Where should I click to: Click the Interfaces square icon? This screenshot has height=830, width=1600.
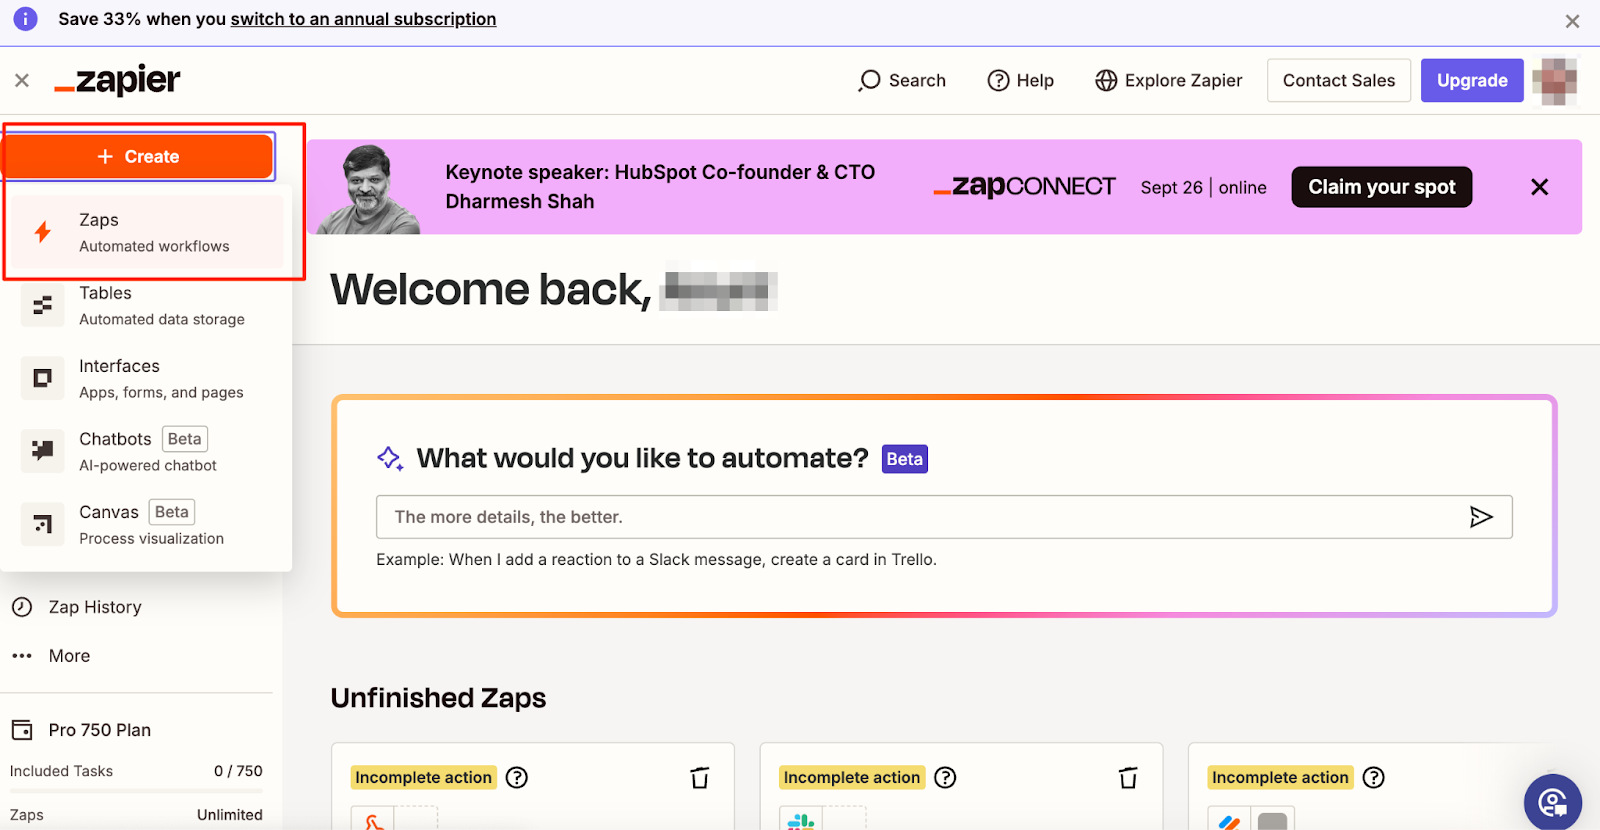tap(42, 378)
